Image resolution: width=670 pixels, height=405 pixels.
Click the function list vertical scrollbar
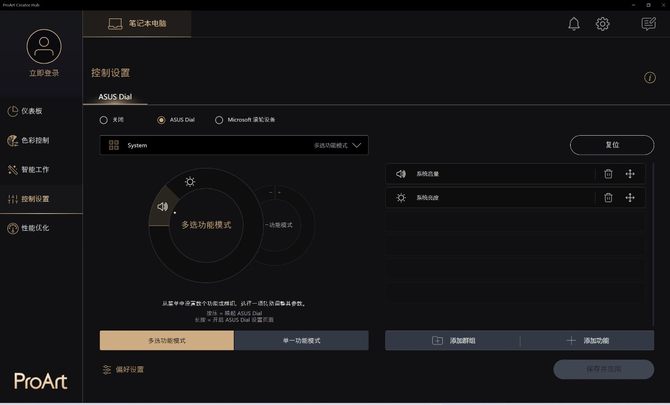point(652,244)
